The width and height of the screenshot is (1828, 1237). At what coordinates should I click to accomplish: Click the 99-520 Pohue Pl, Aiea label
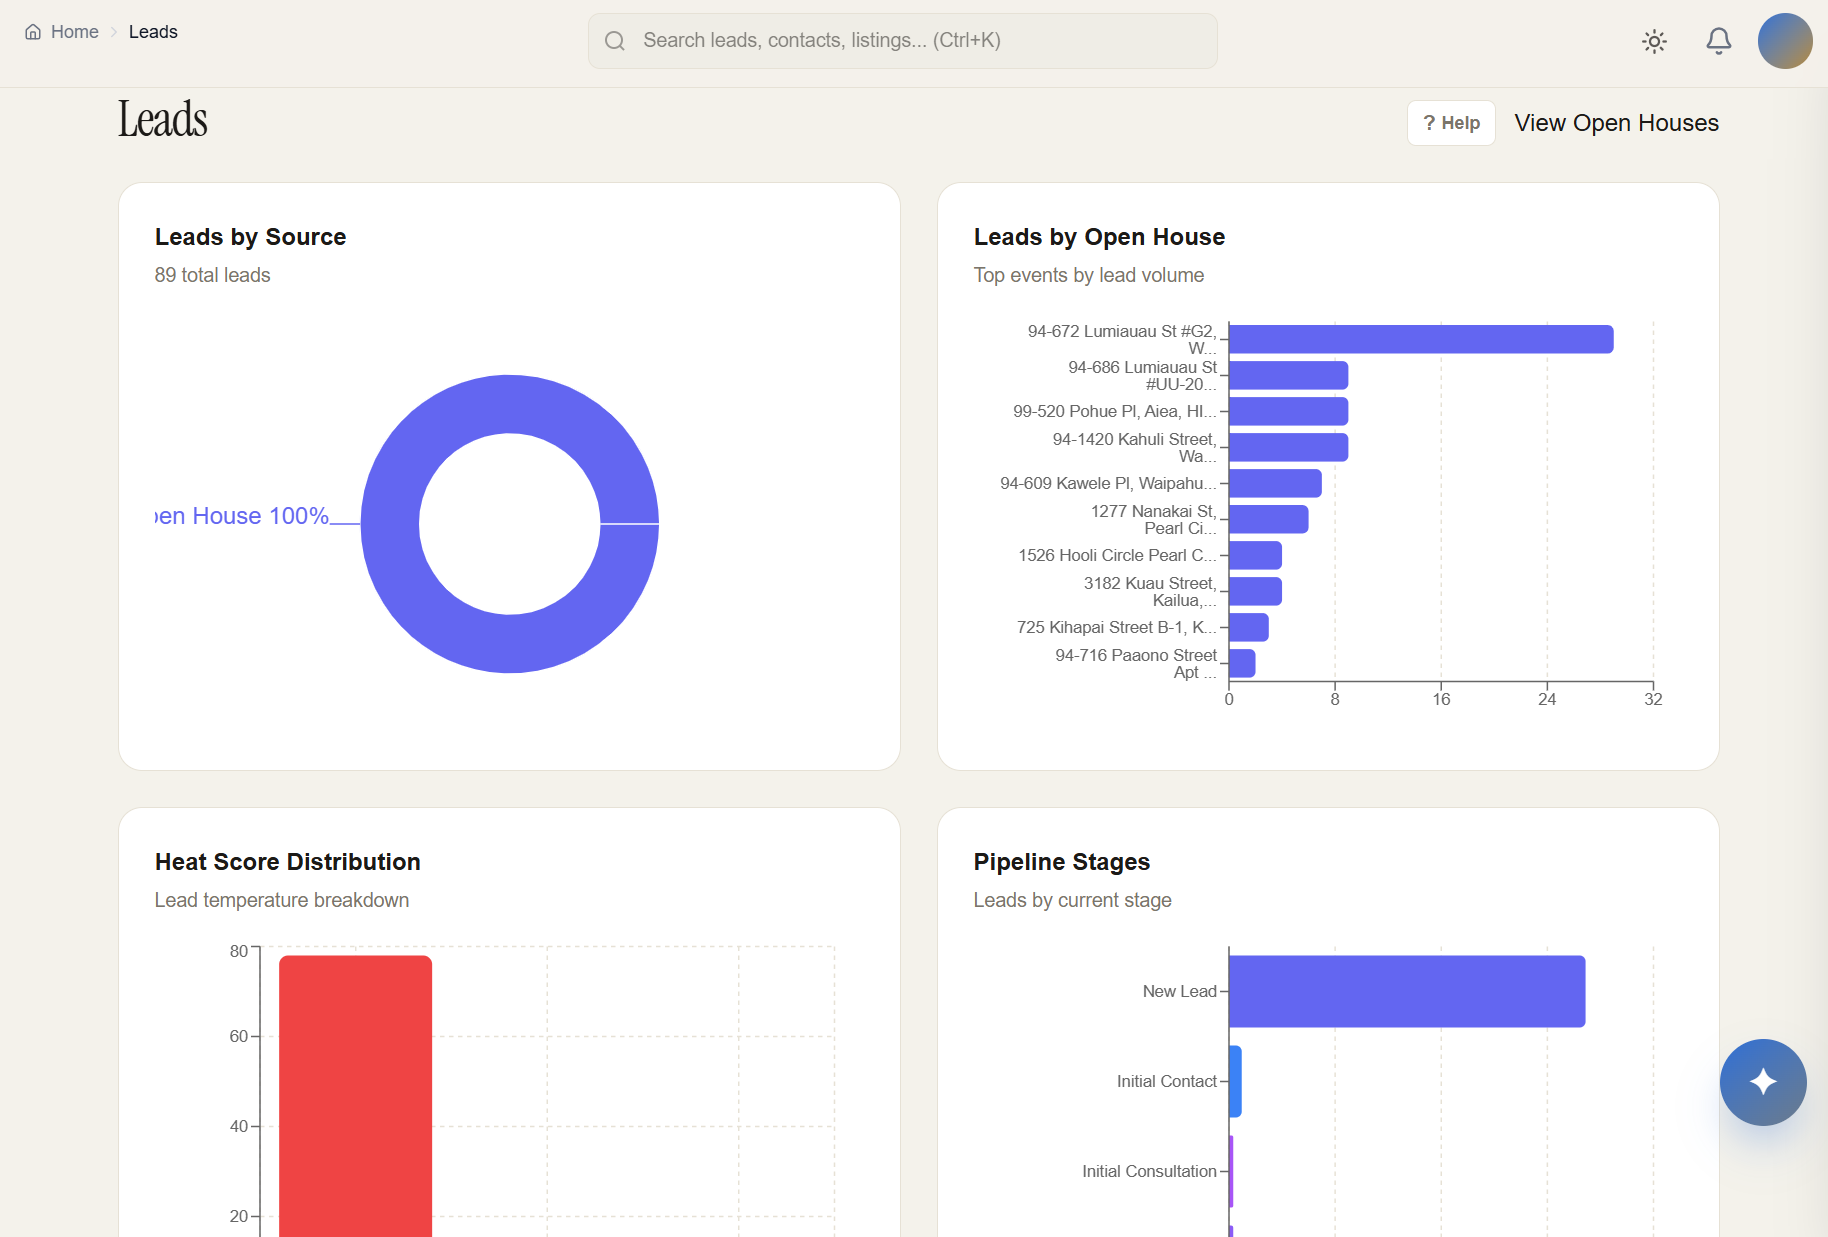coord(1115,411)
